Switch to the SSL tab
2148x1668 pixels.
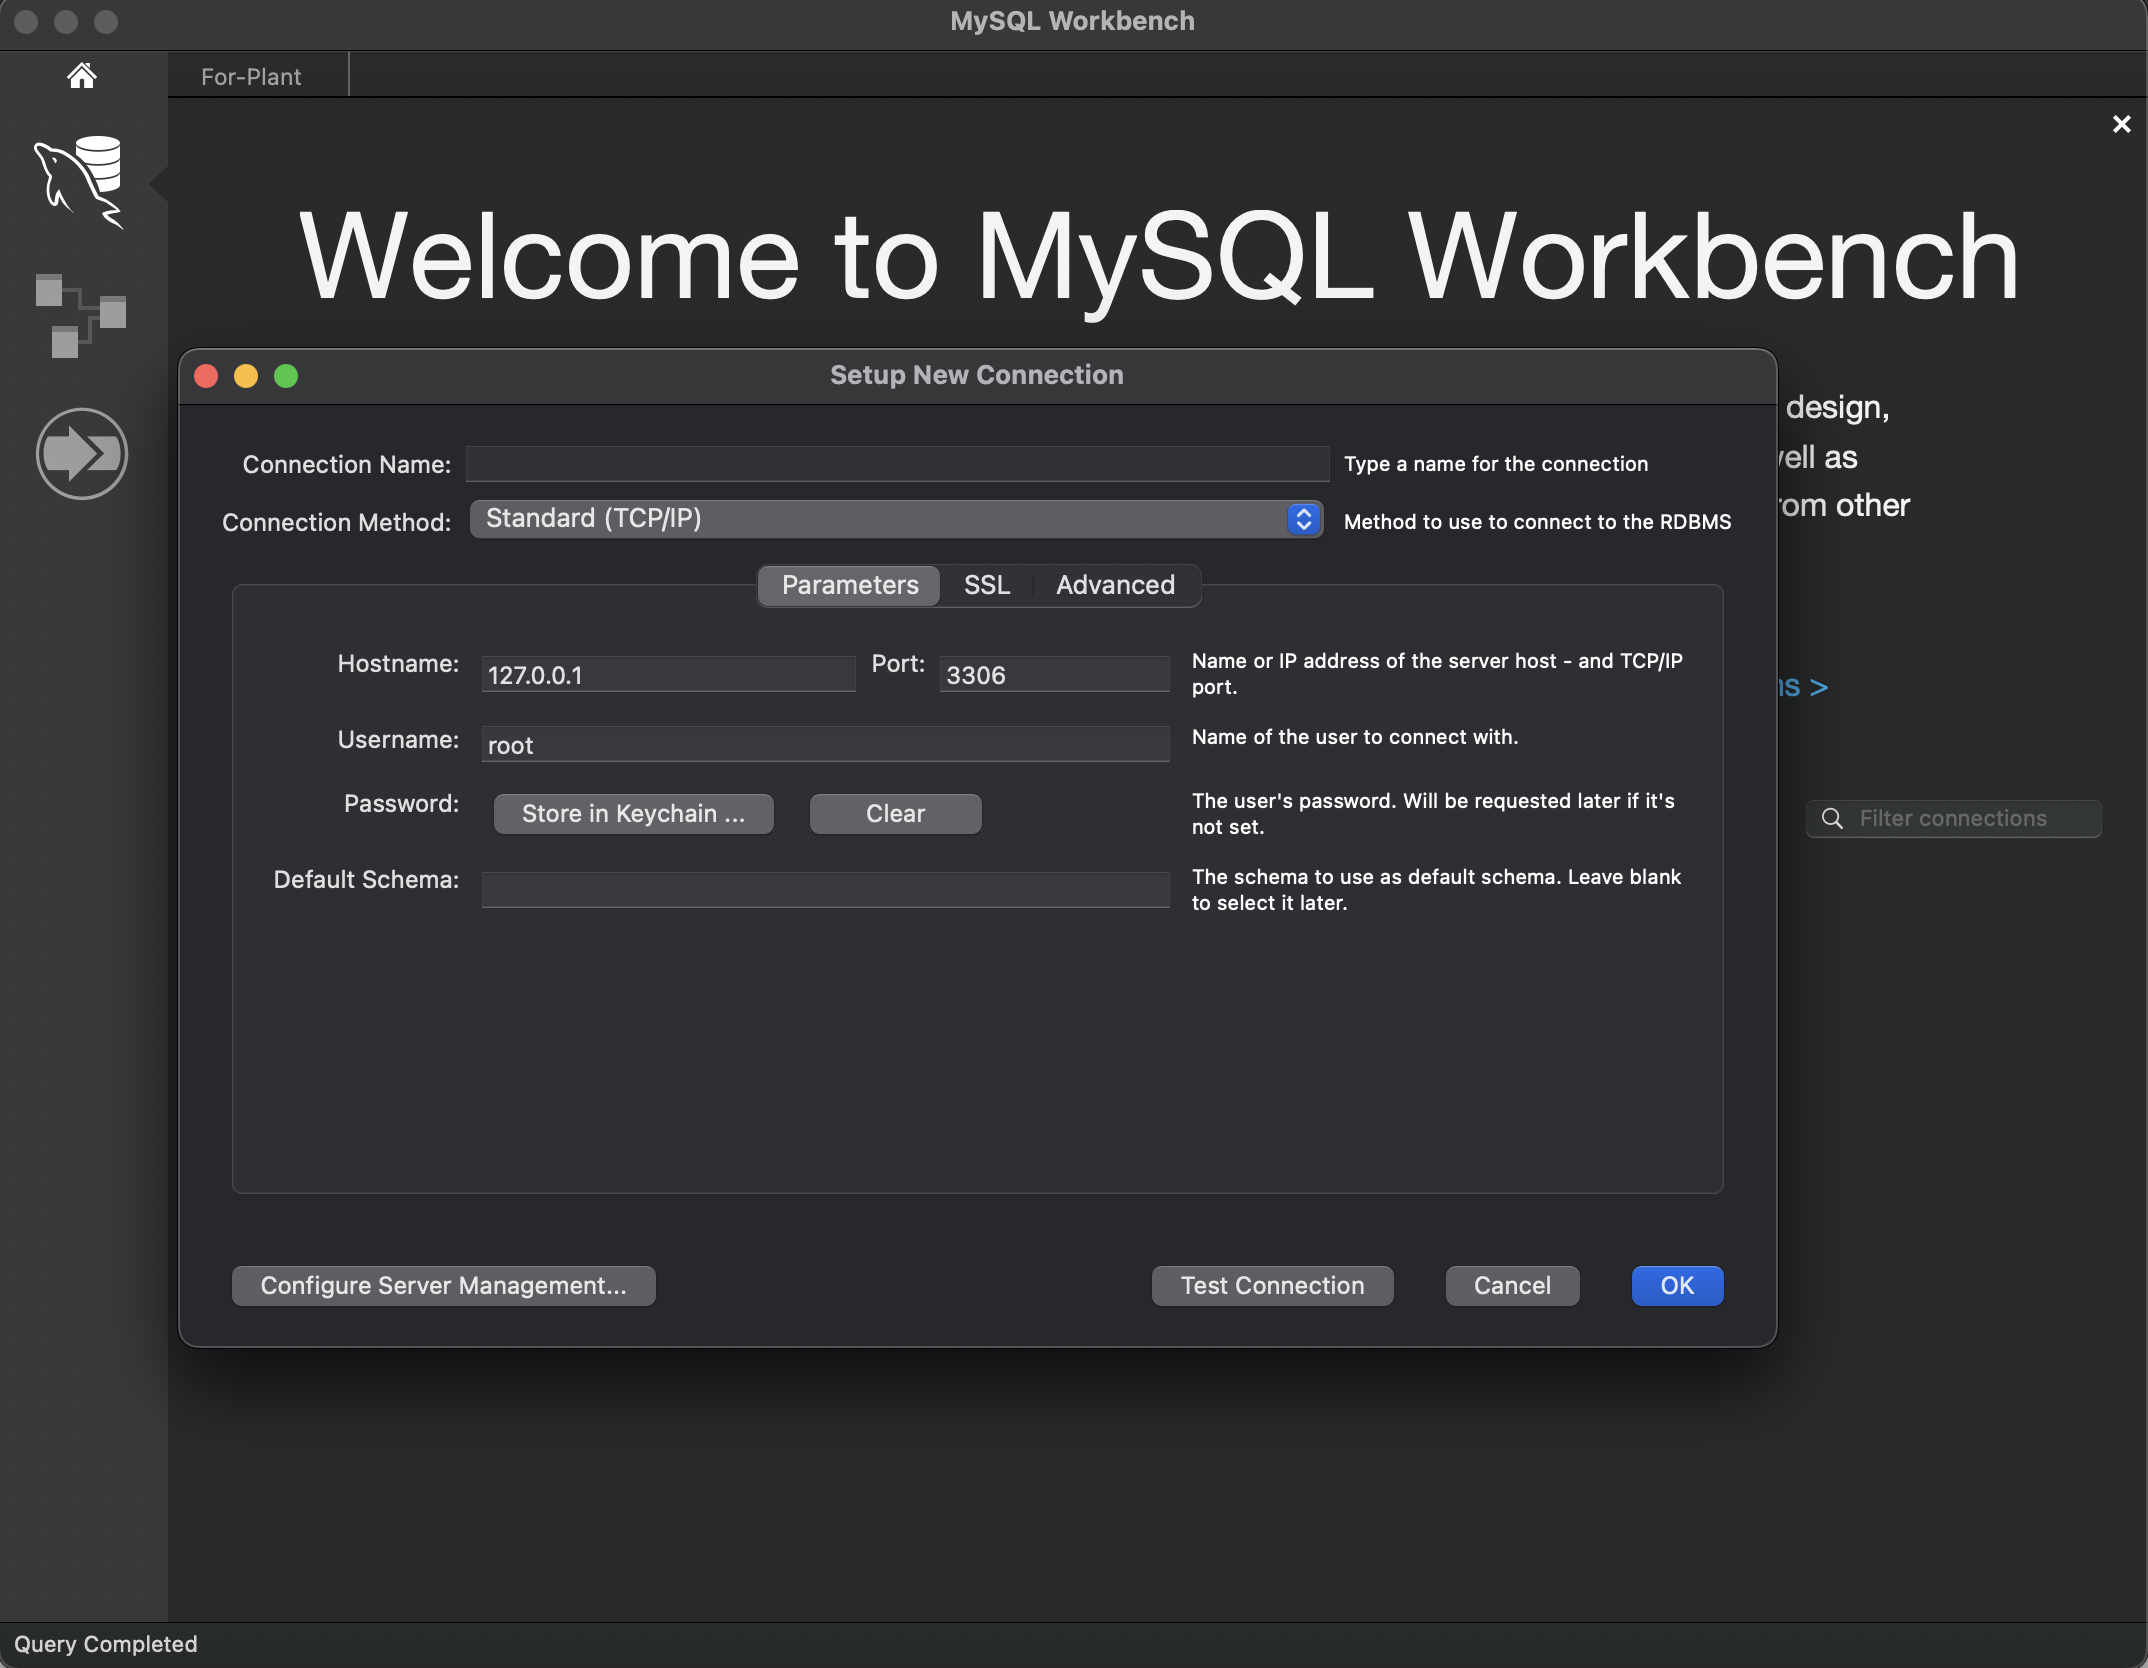pos(986,585)
